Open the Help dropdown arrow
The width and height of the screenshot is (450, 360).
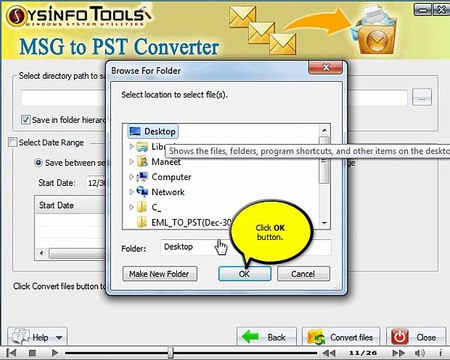tap(59, 338)
